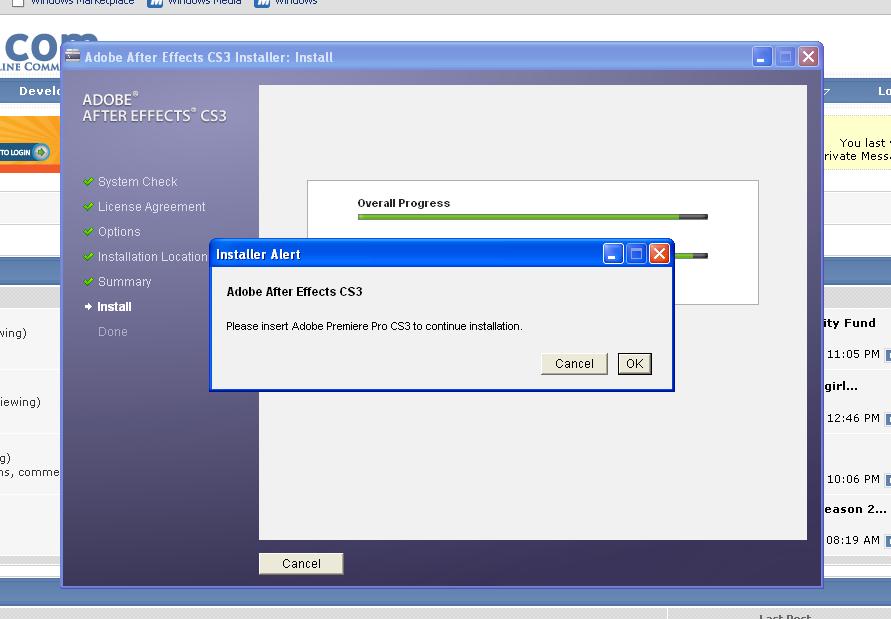Click the Overall Progress label

[x=403, y=203]
